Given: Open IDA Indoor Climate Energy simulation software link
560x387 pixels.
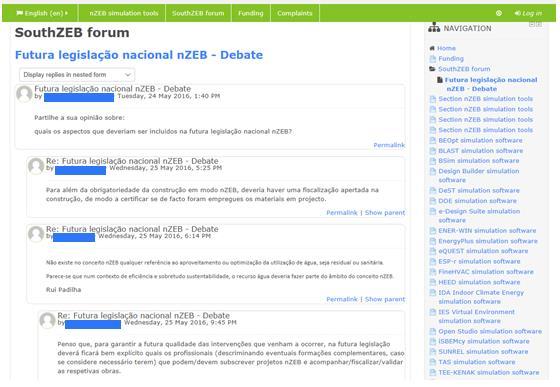Looking at the screenshot, I should 481,297.
